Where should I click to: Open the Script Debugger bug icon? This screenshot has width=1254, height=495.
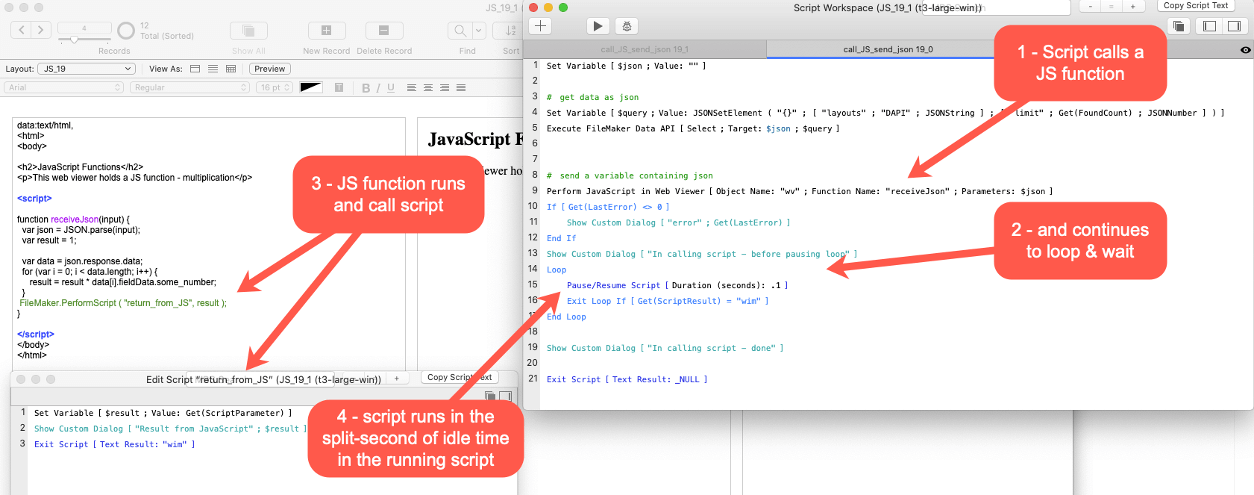tap(626, 26)
